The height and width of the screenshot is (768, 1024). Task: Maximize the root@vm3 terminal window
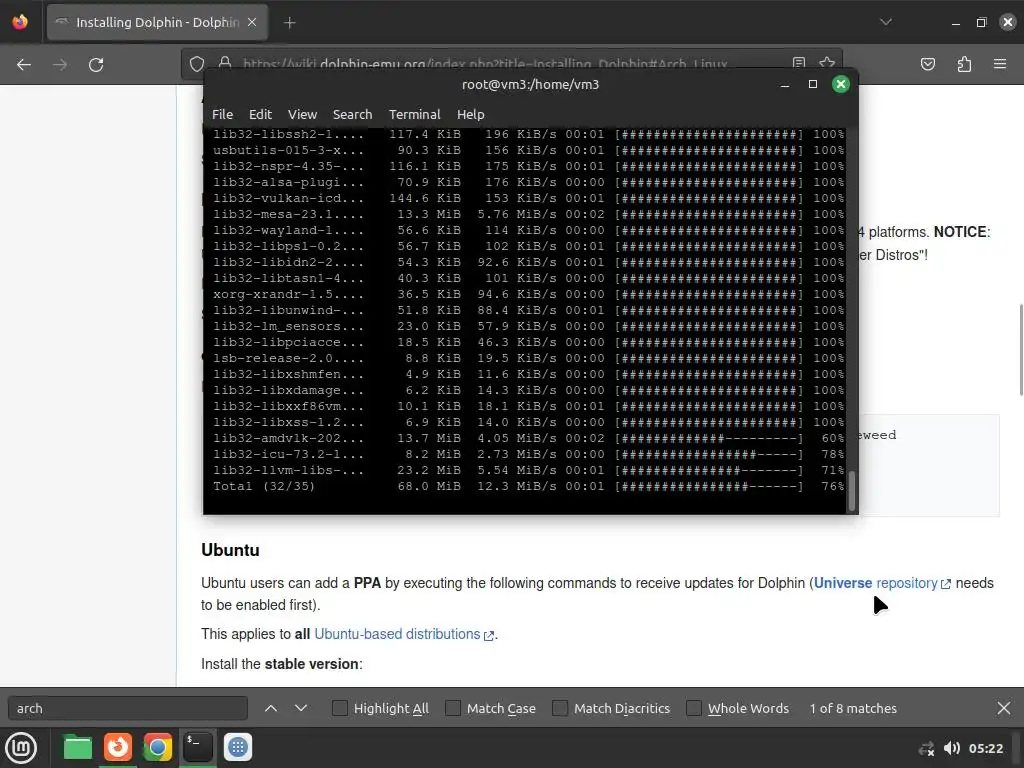tap(813, 84)
